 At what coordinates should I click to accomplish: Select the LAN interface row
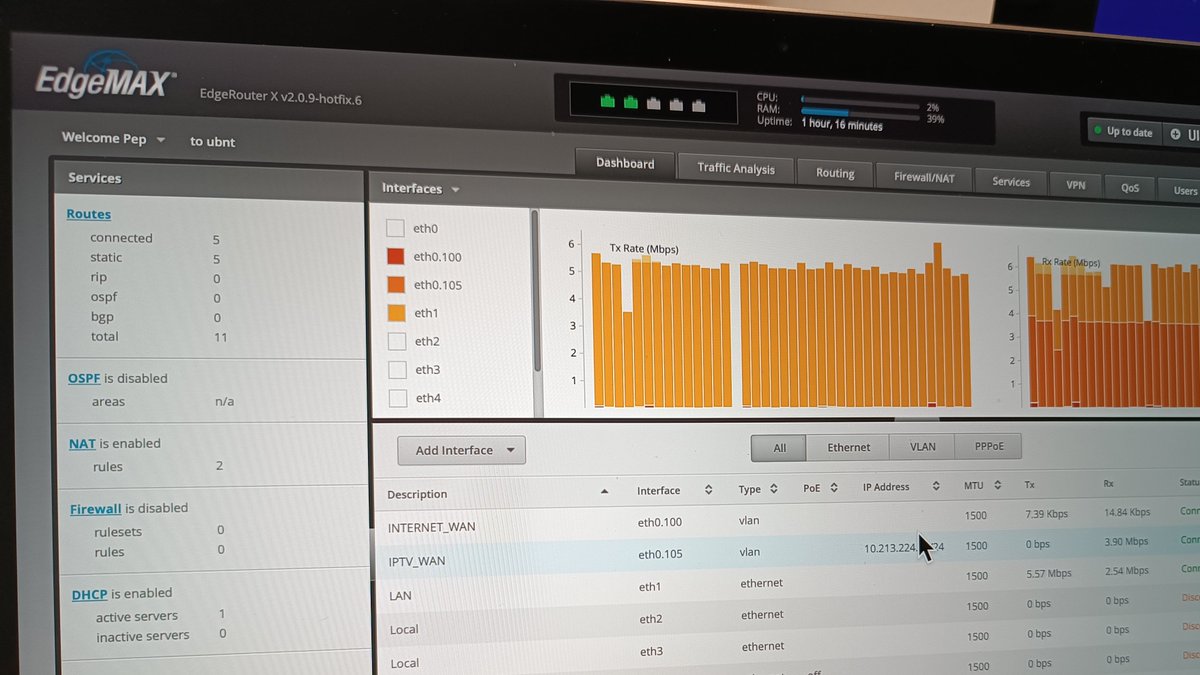[787, 586]
